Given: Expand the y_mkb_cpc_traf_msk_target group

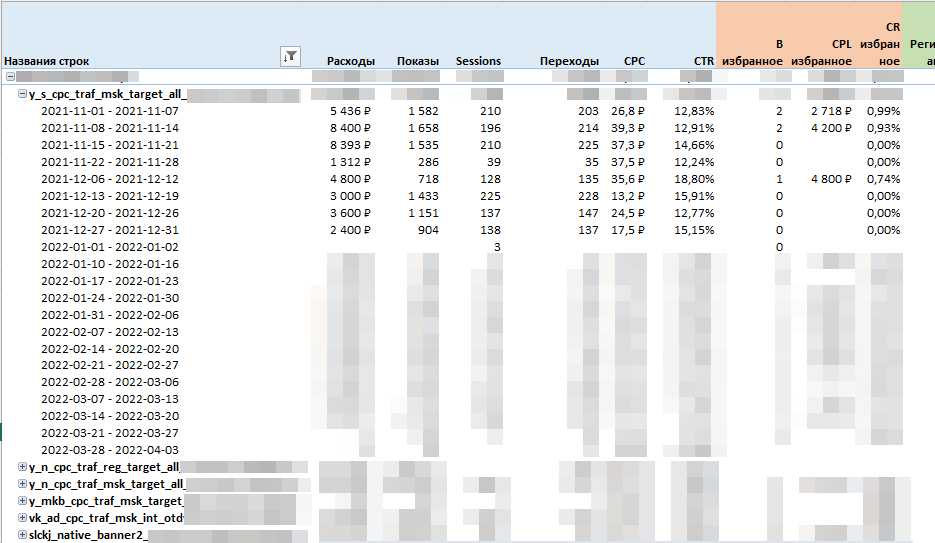Looking at the screenshot, I should point(23,501).
